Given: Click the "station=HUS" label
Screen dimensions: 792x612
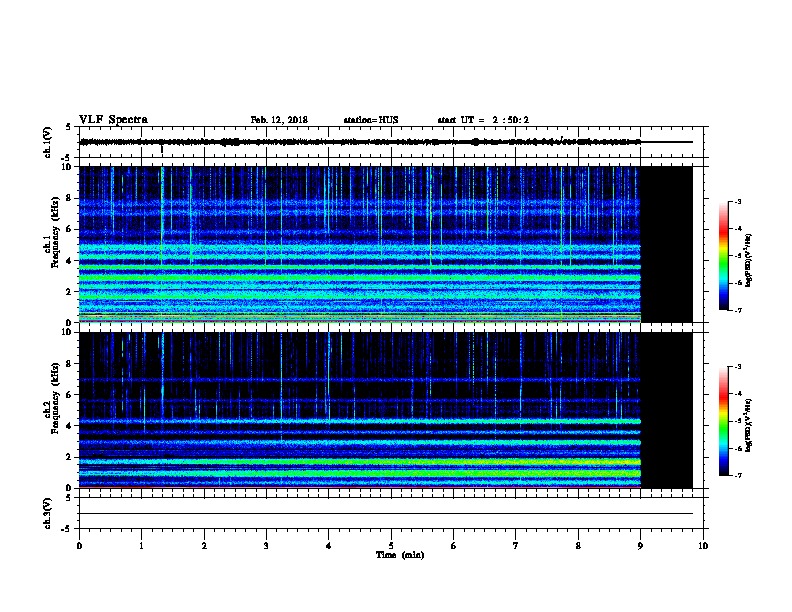Looking at the screenshot, I should pyautogui.click(x=371, y=120).
